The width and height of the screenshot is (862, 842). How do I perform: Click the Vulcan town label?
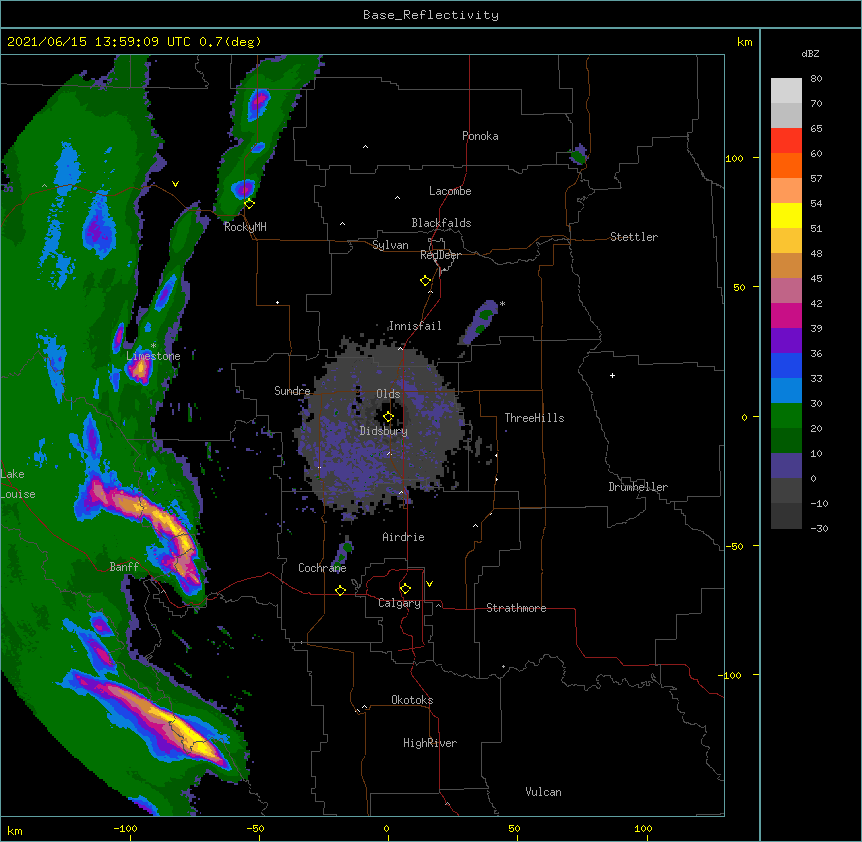coord(543,792)
